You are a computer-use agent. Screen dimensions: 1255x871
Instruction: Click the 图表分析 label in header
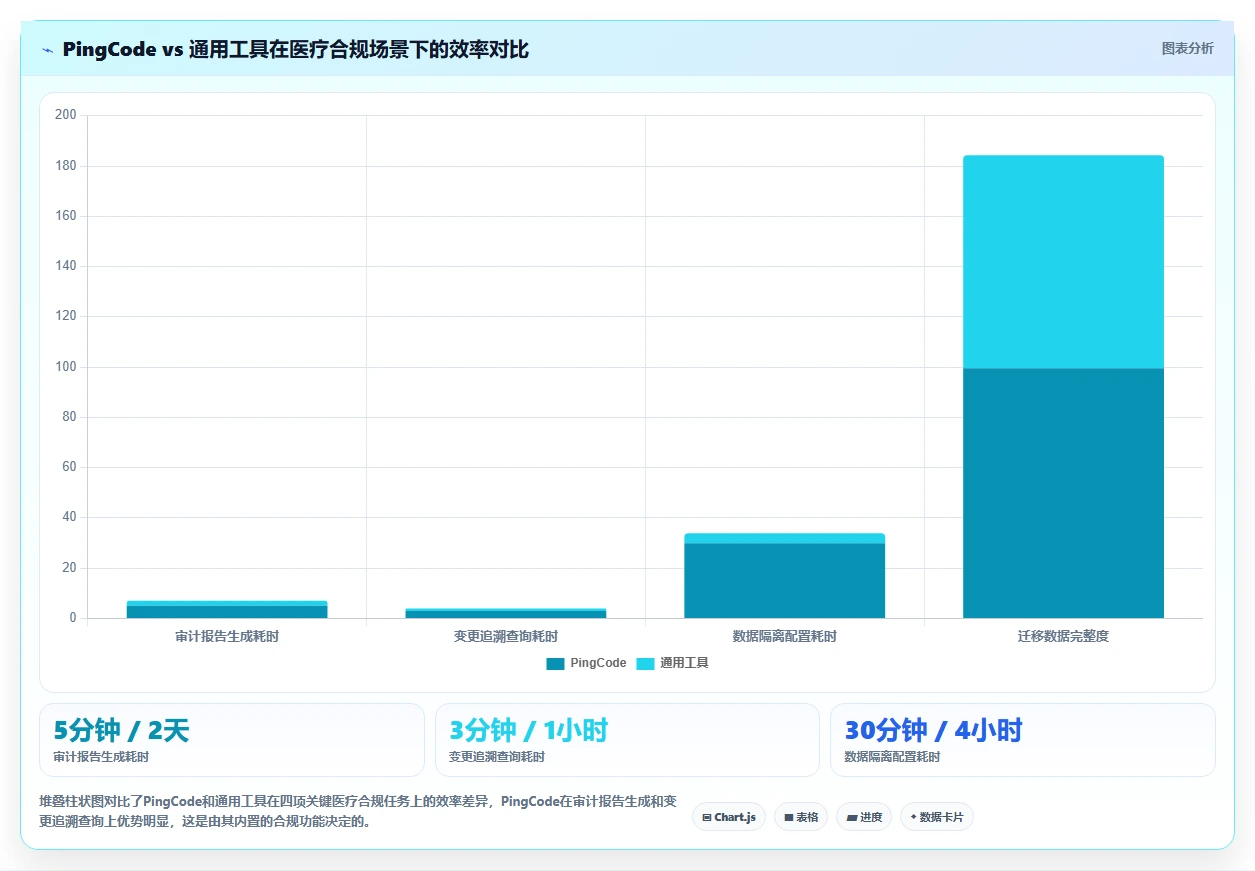pyautogui.click(x=1188, y=48)
